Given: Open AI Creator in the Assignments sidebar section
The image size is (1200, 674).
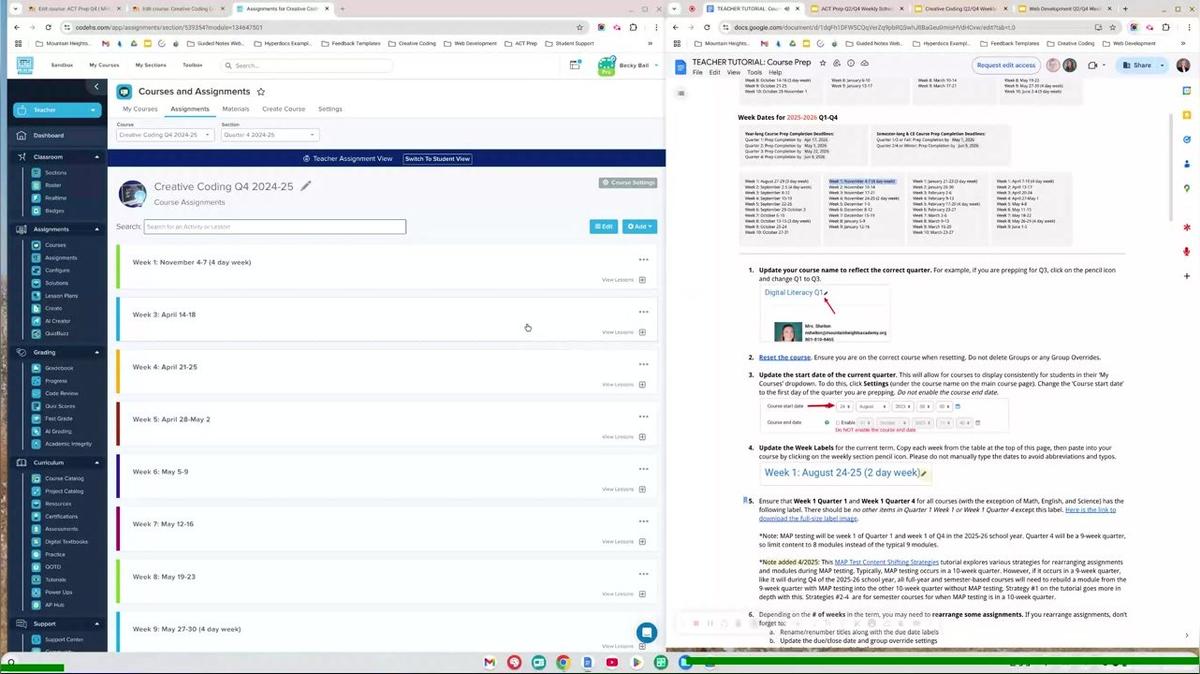Looking at the screenshot, I should [57, 321].
